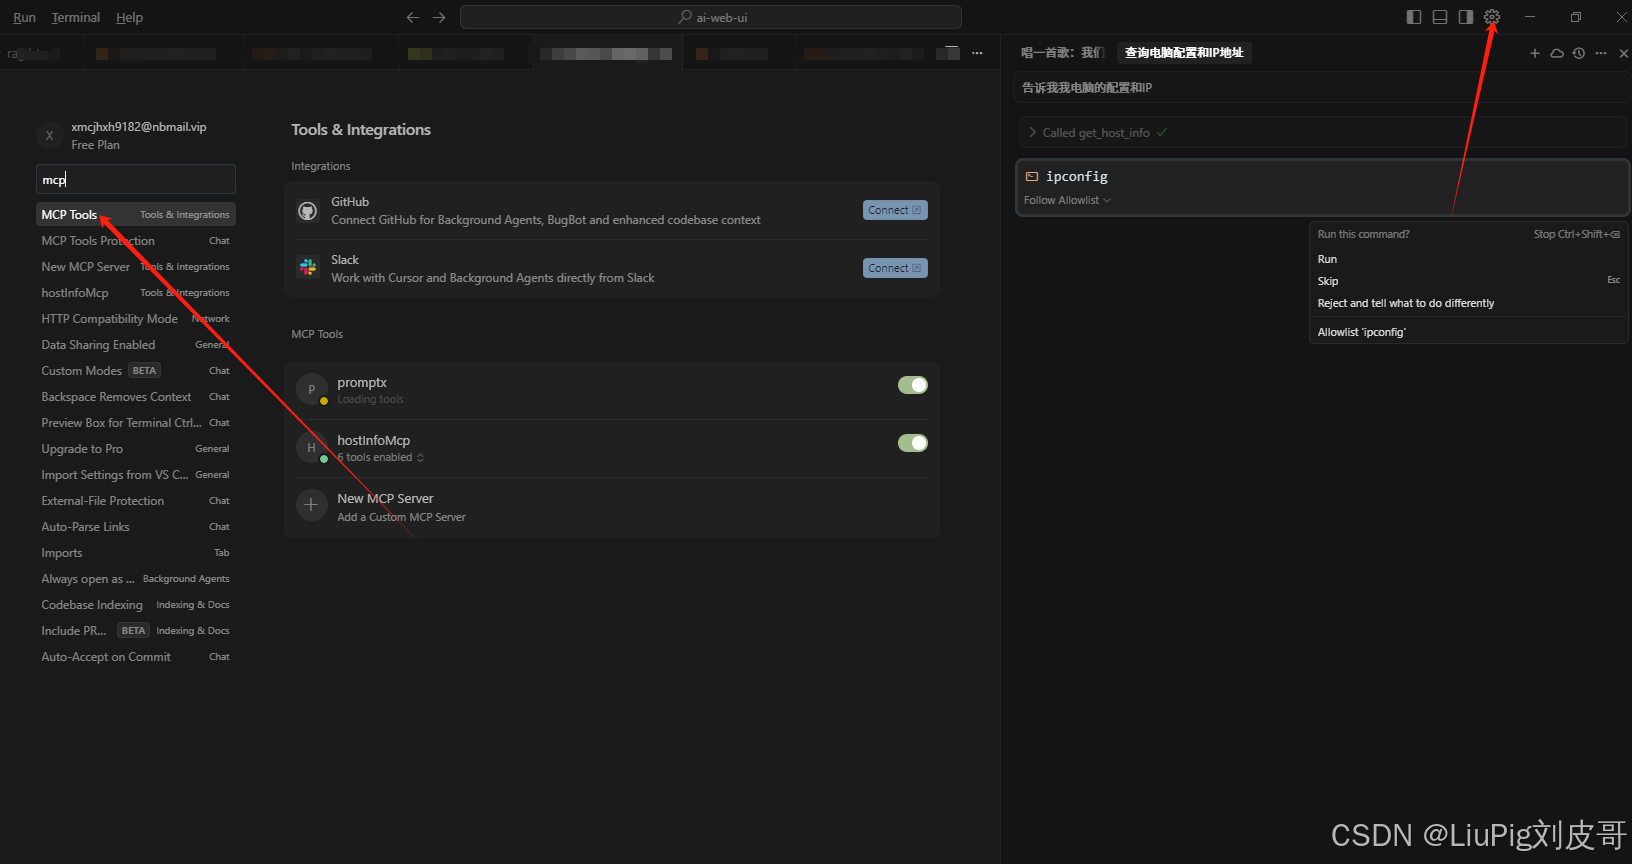Select Auto-Accept on Commit result
This screenshot has width=1632, height=864.
[x=136, y=657]
